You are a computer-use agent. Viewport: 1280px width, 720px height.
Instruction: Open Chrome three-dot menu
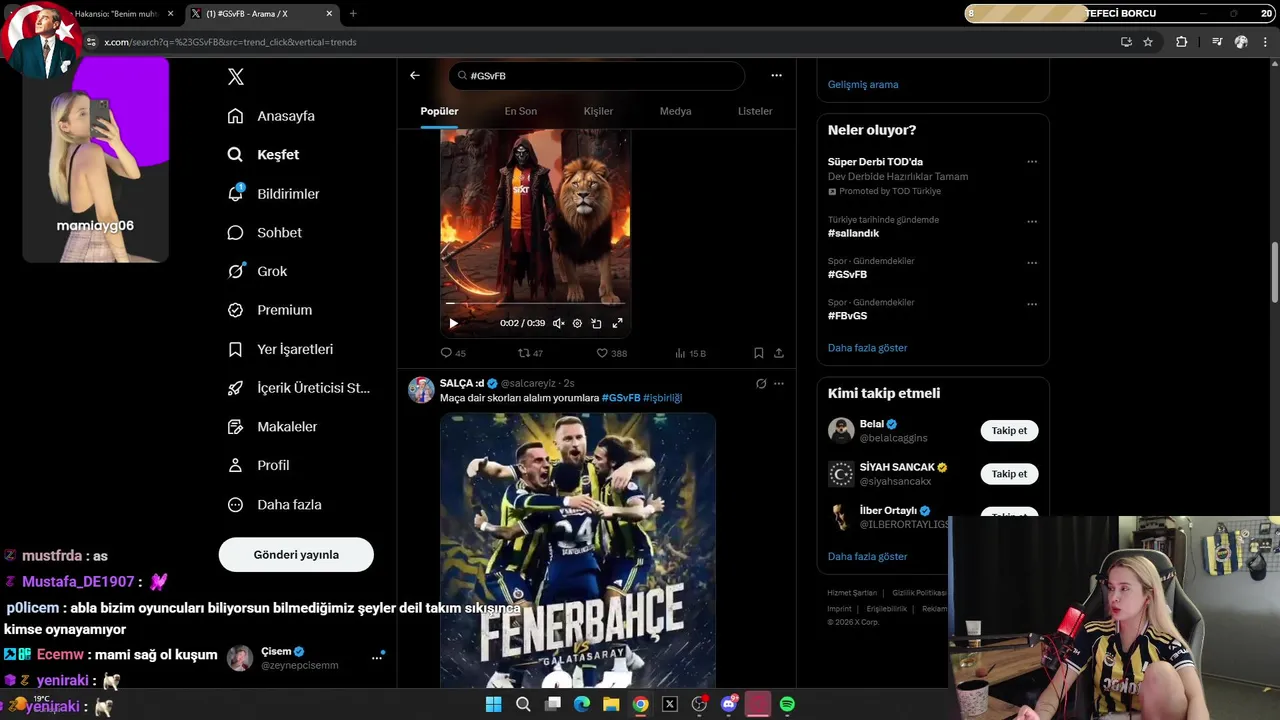point(1266,42)
